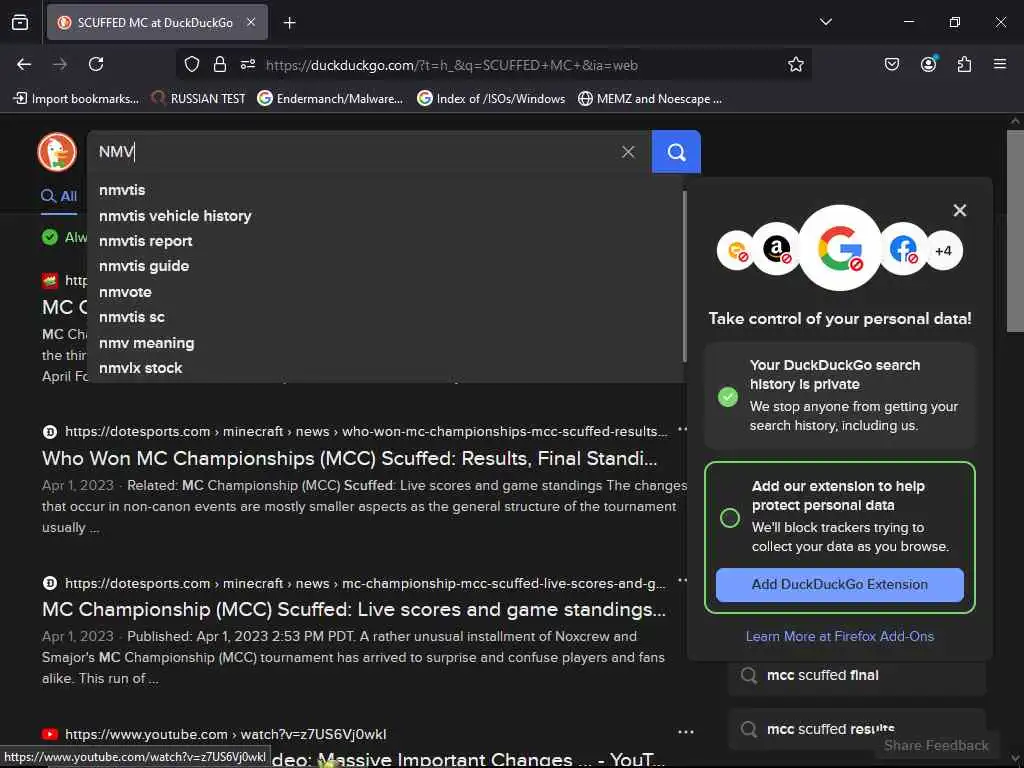Open a new tab with plus button
This screenshot has height=768, width=1024.
click(289, 23)
